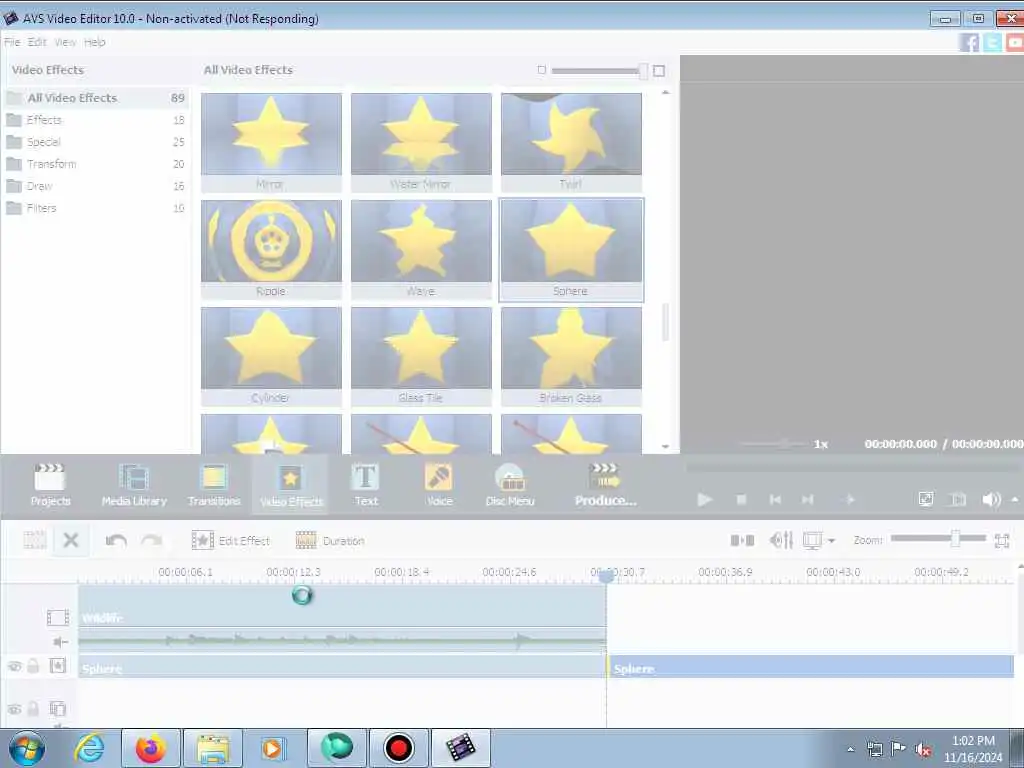Select the Special folder
The height and width of the screenshot is (768, 1024).
(x=96, y=142)
